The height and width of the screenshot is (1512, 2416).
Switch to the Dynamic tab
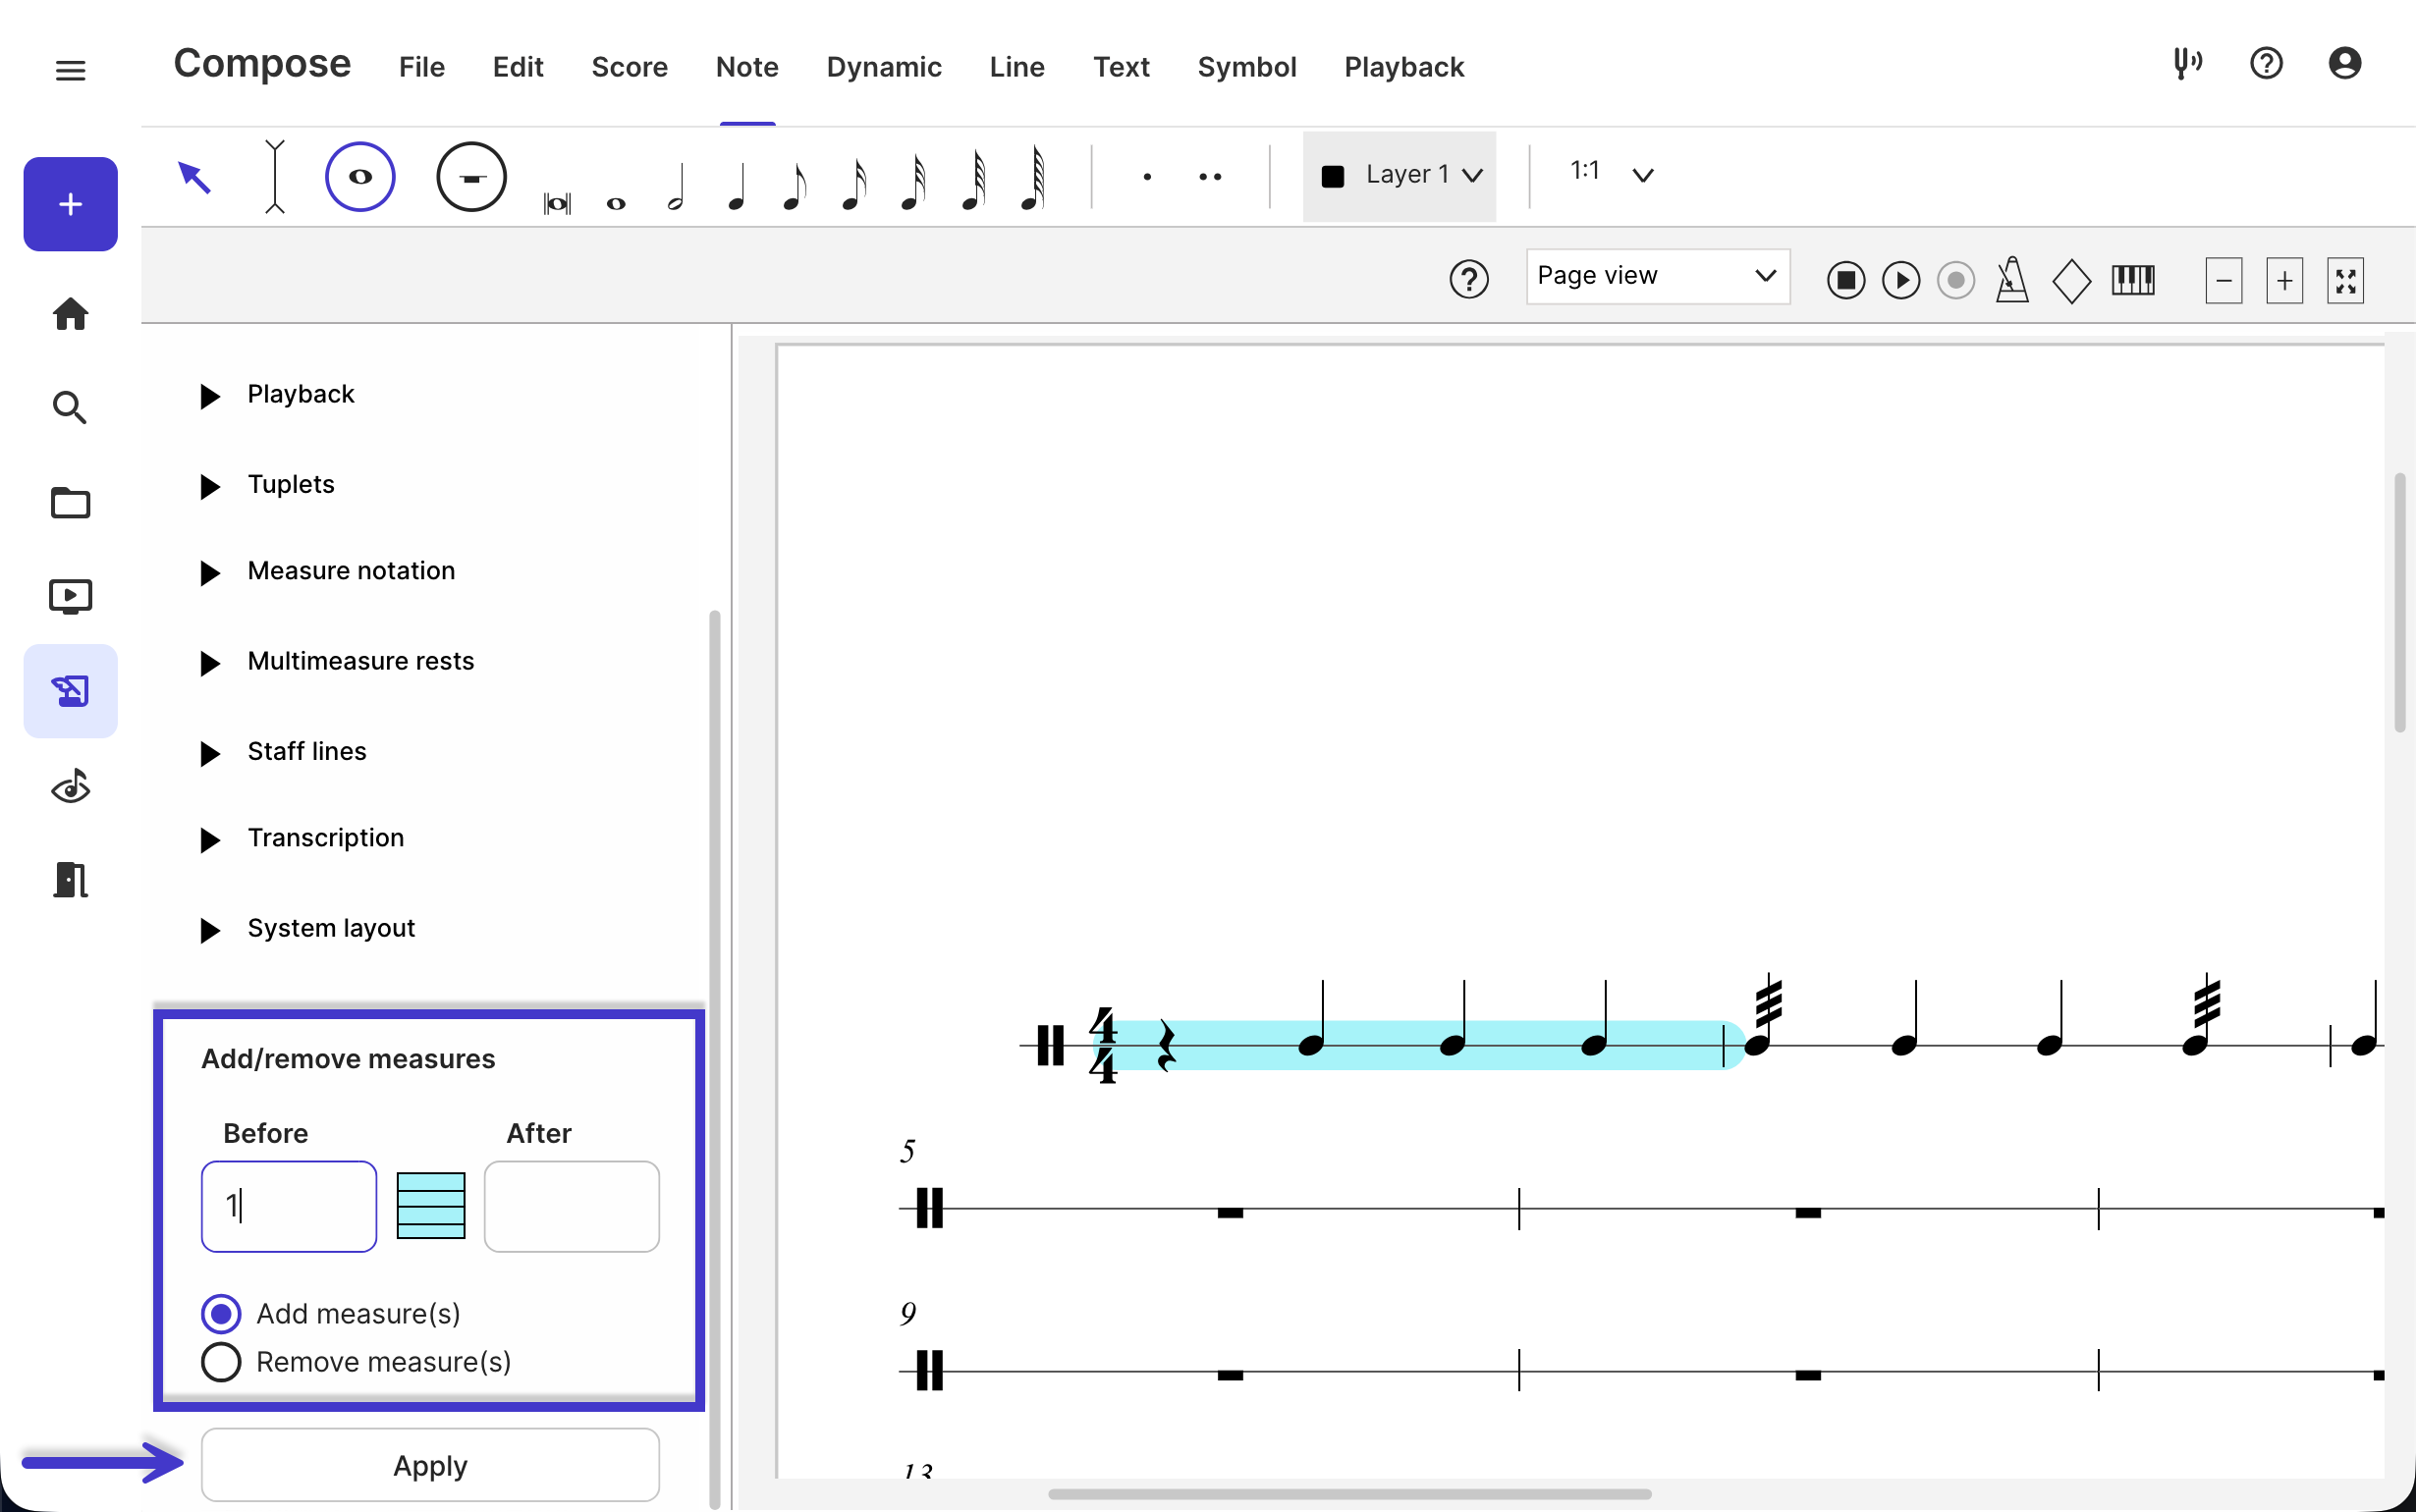(884, 67)
